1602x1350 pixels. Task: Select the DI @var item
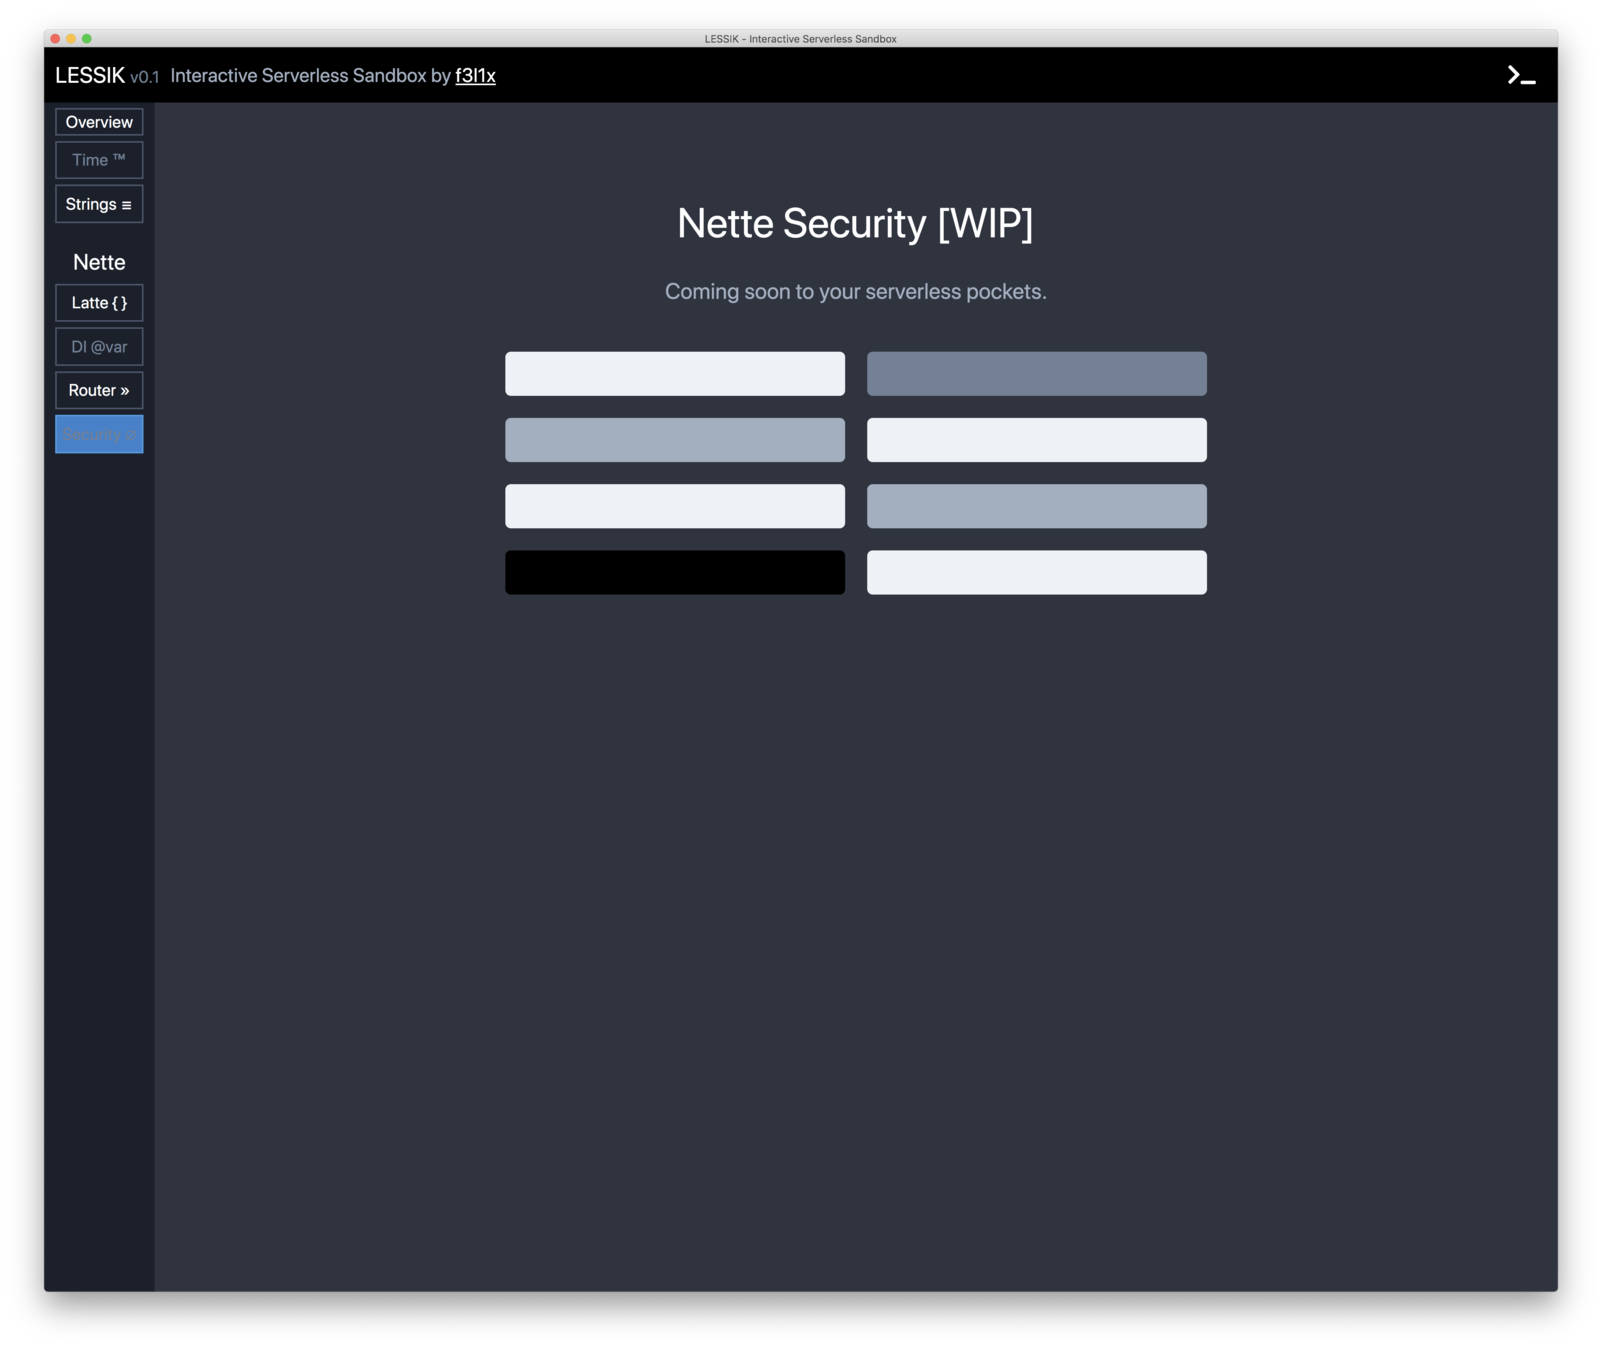[x=99, y=347]
